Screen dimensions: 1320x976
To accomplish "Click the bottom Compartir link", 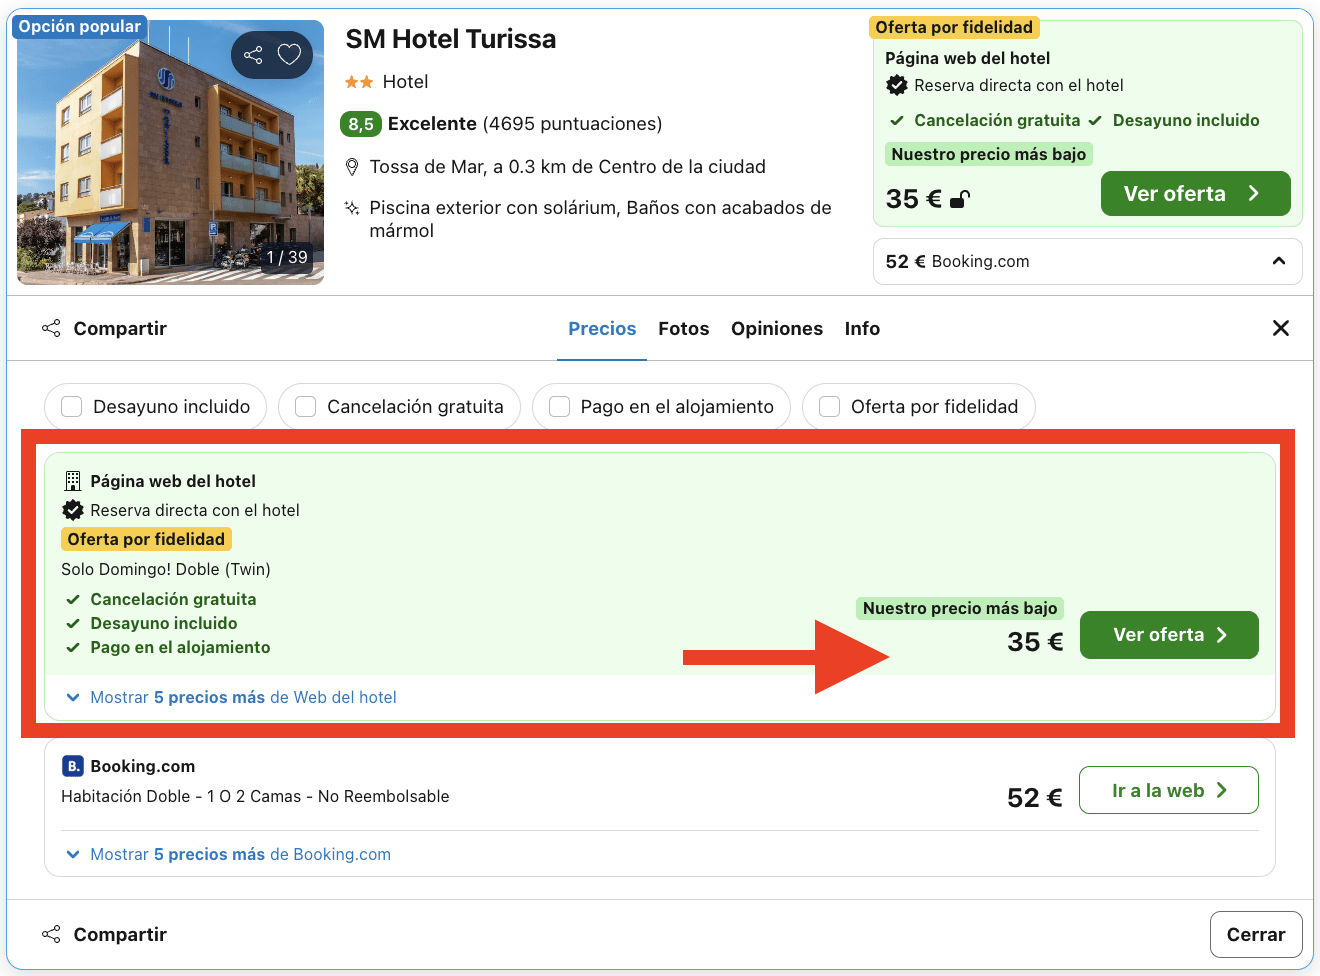I will click(x=120, y=934).
